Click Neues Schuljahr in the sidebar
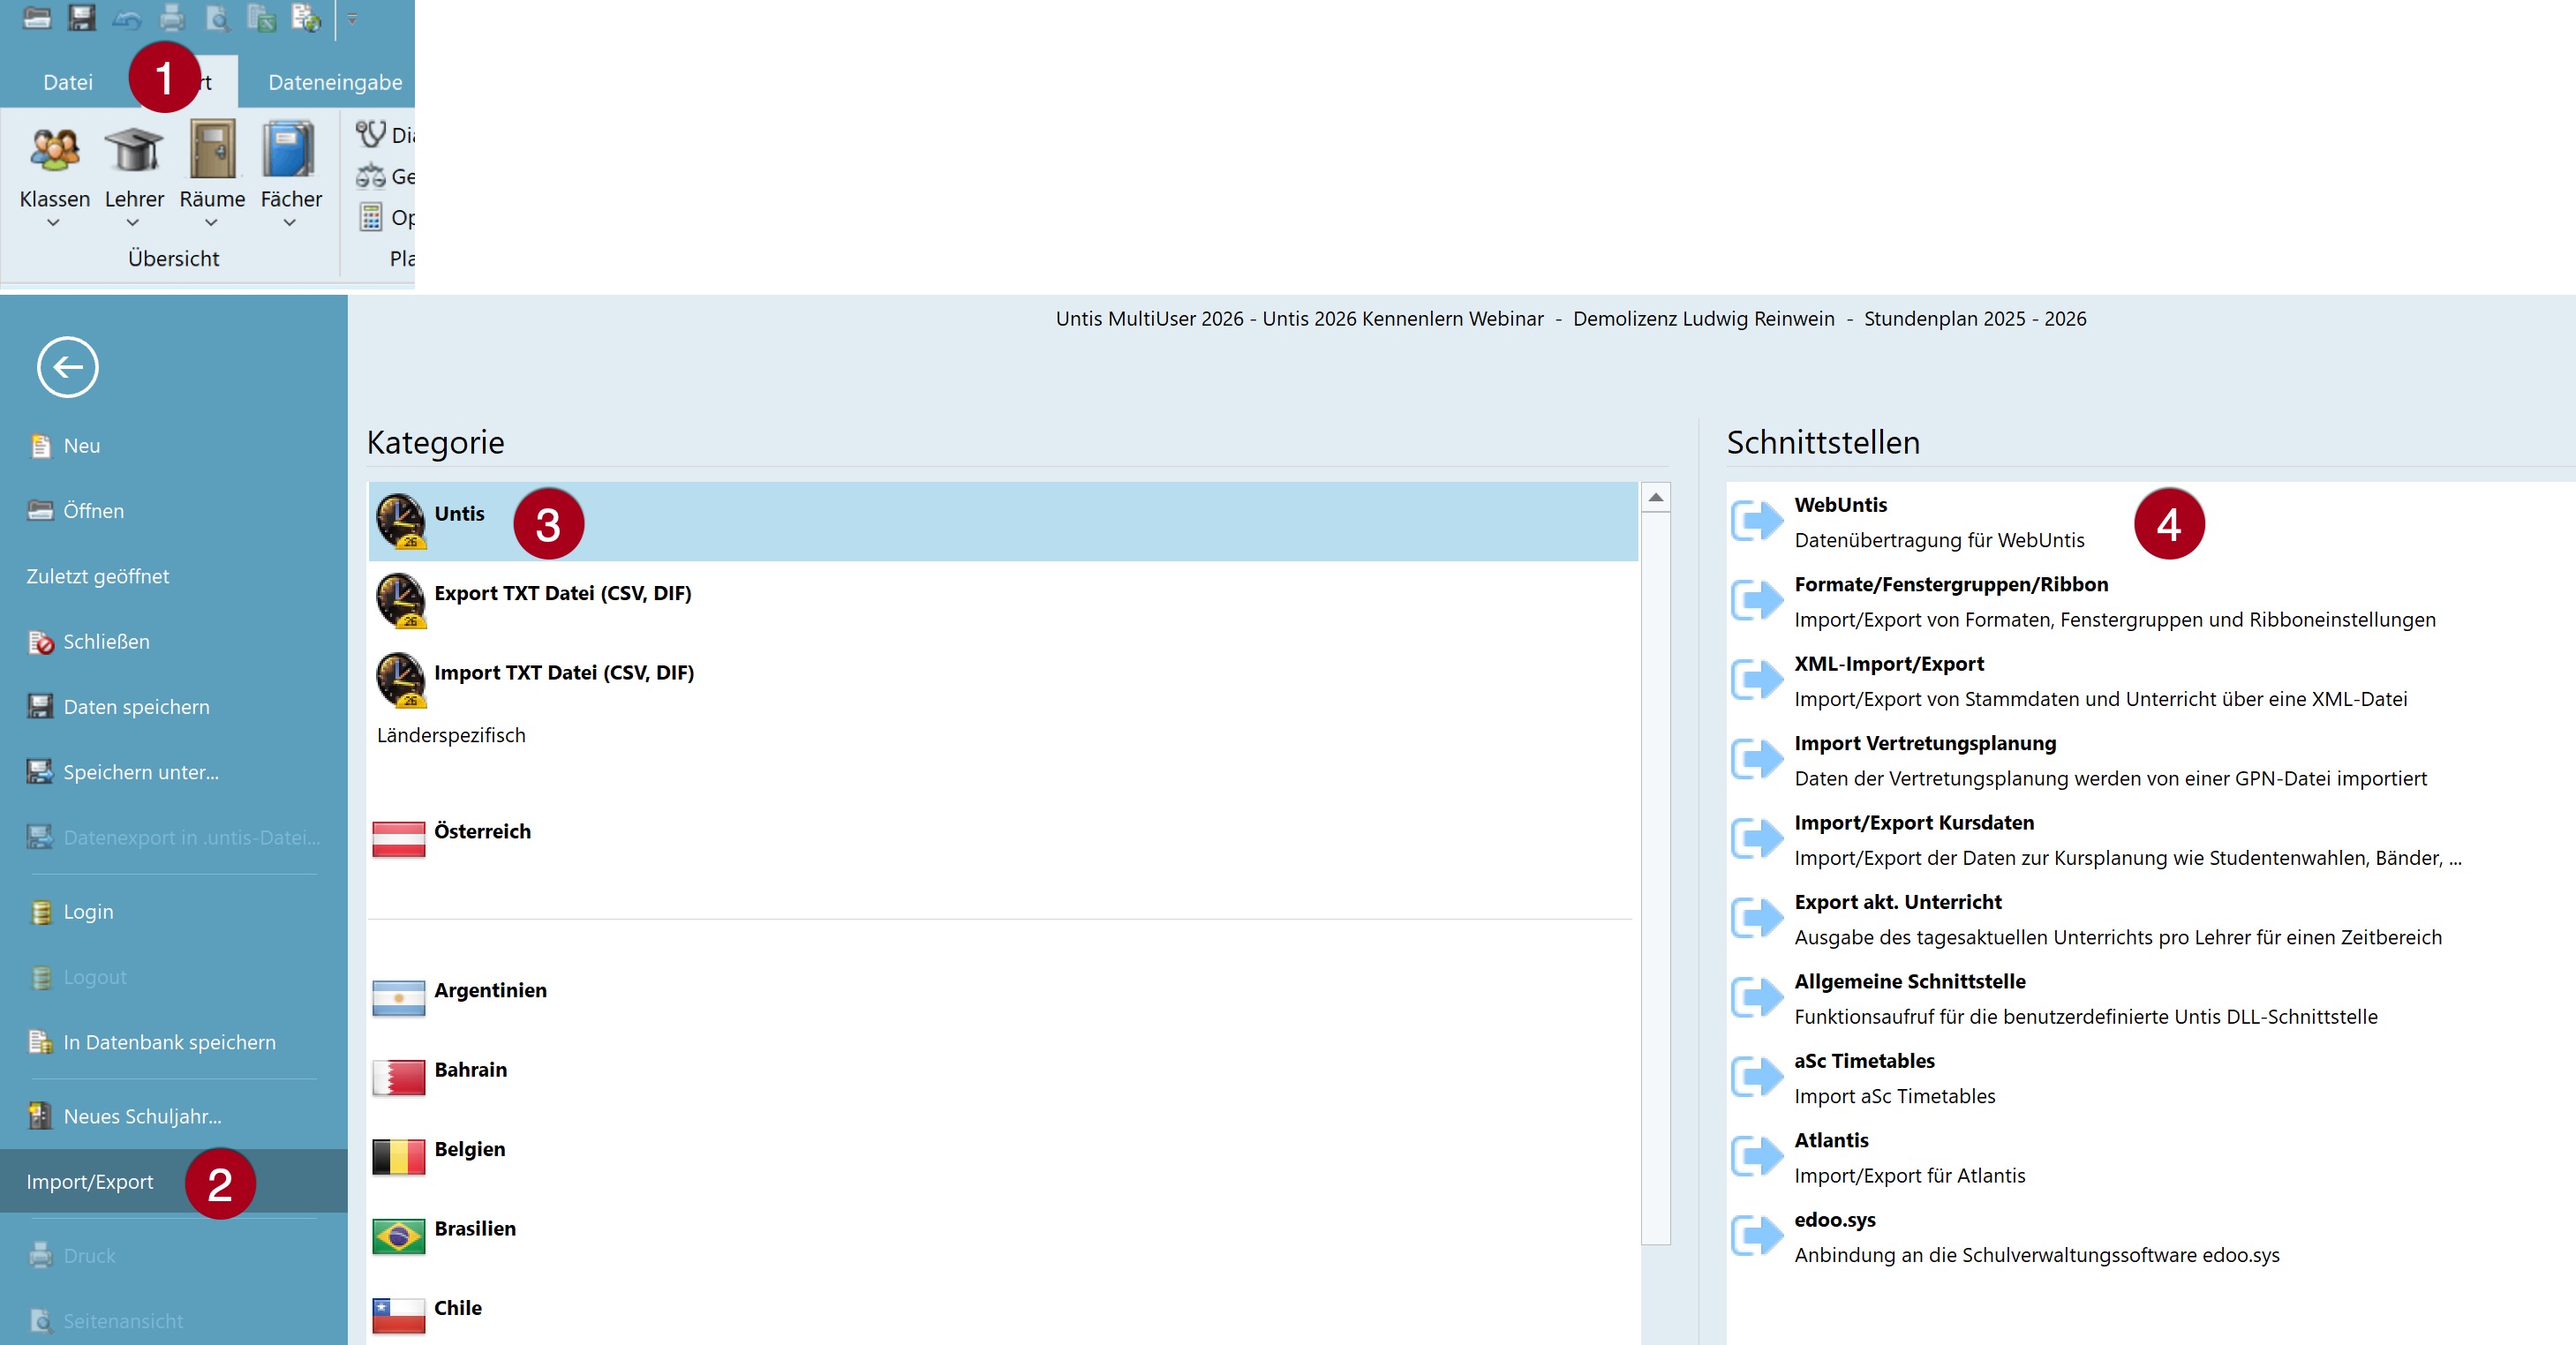 click(x=142, y=1116)
